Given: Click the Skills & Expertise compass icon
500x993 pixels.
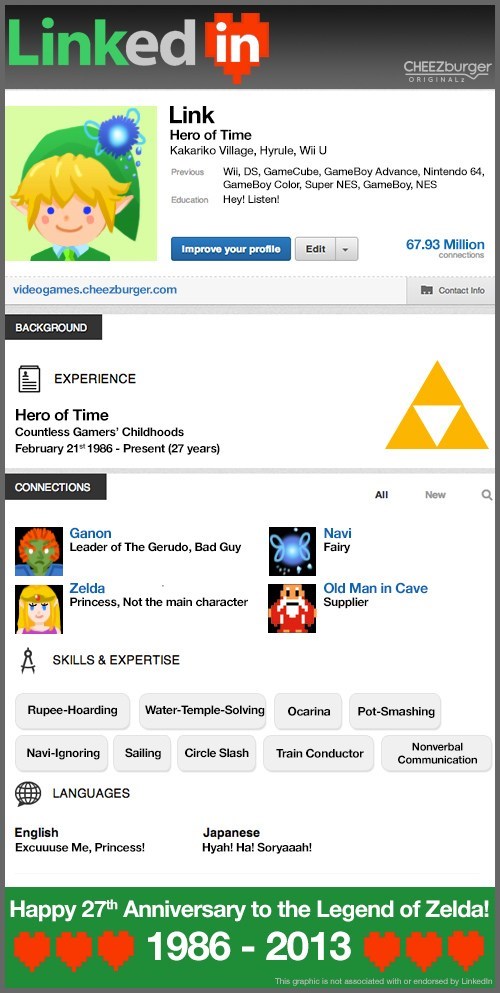Looking at the screenshot, I should 28,660.
